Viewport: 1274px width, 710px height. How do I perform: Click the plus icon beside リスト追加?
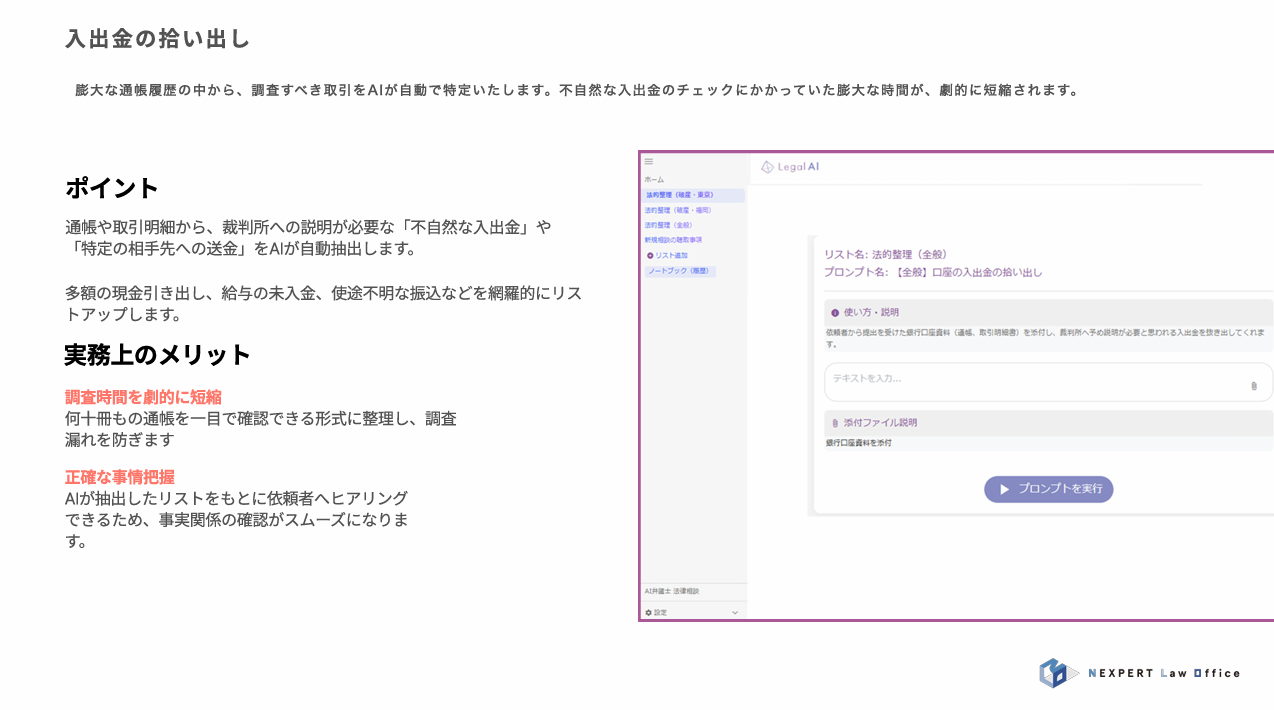point(651,256)
